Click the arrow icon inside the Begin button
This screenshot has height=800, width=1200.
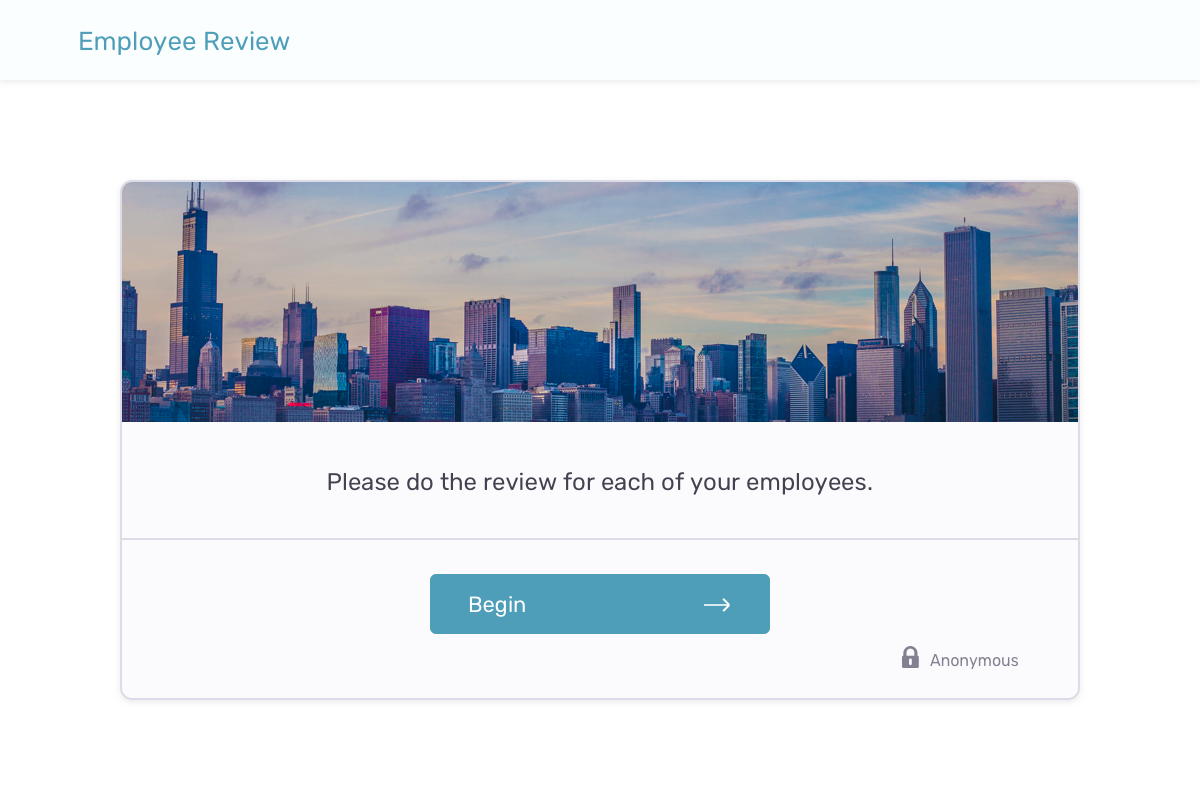point(718,604)
